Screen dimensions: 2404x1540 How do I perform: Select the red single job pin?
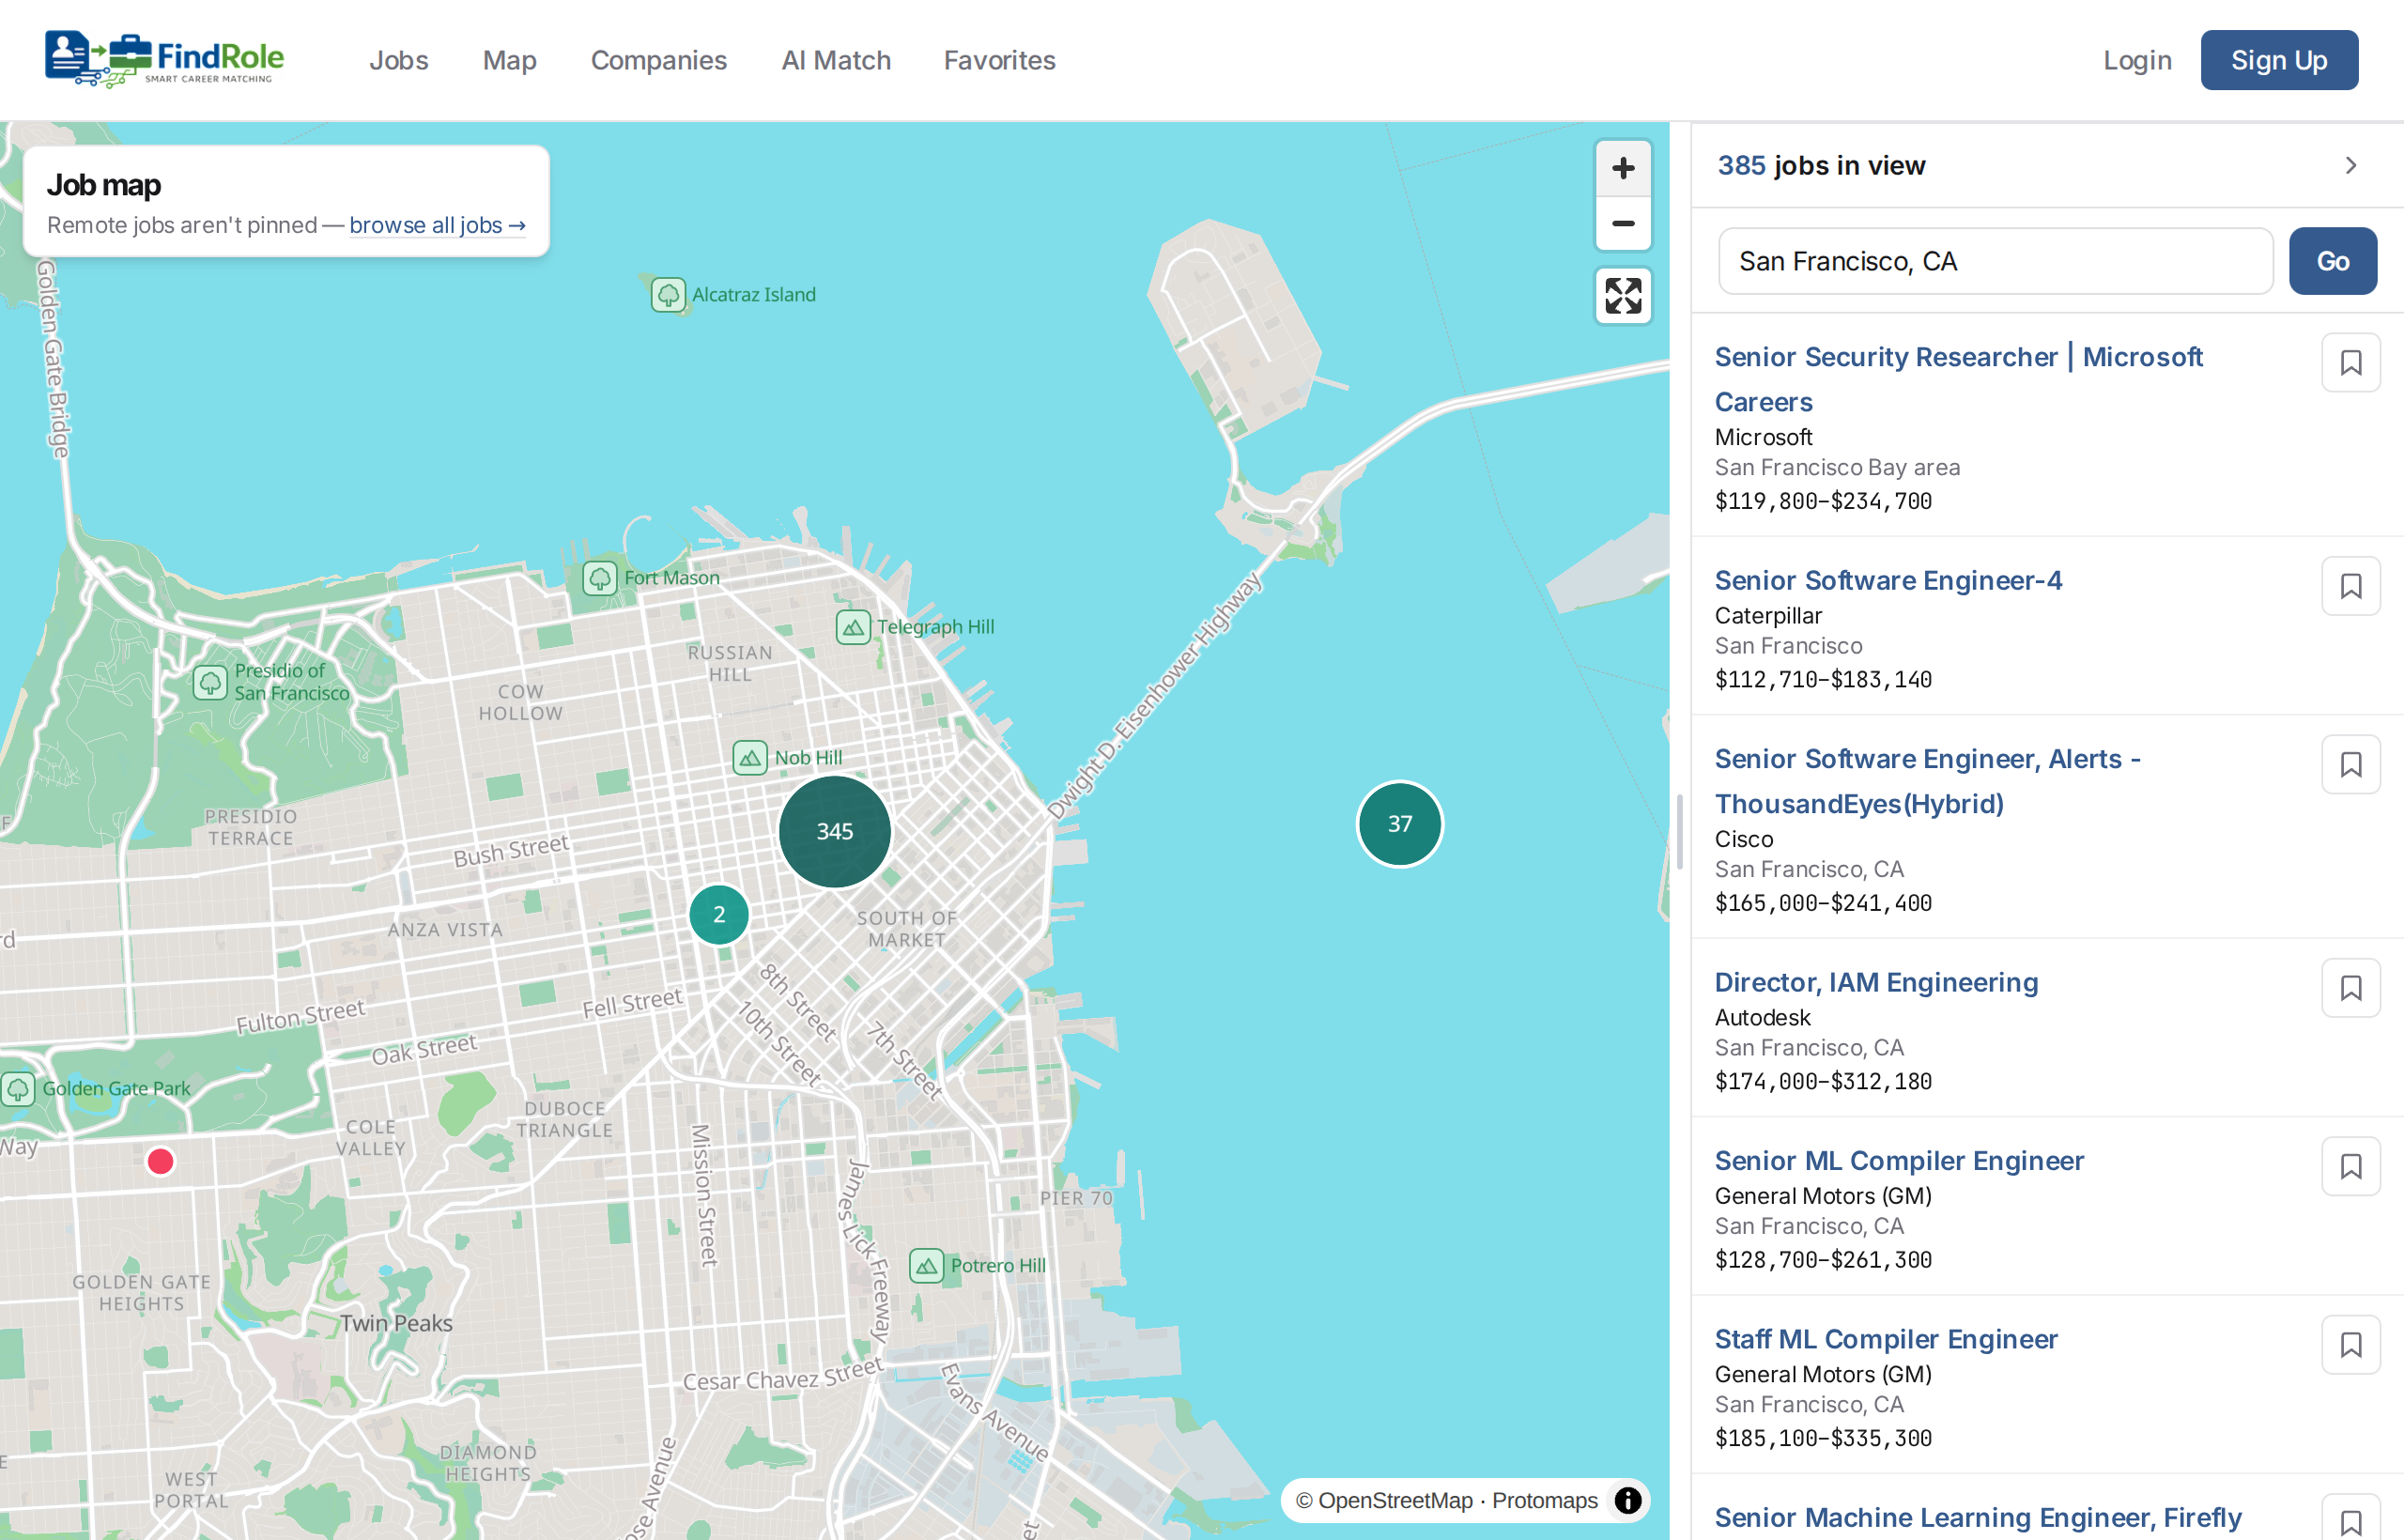[160, 1161]
